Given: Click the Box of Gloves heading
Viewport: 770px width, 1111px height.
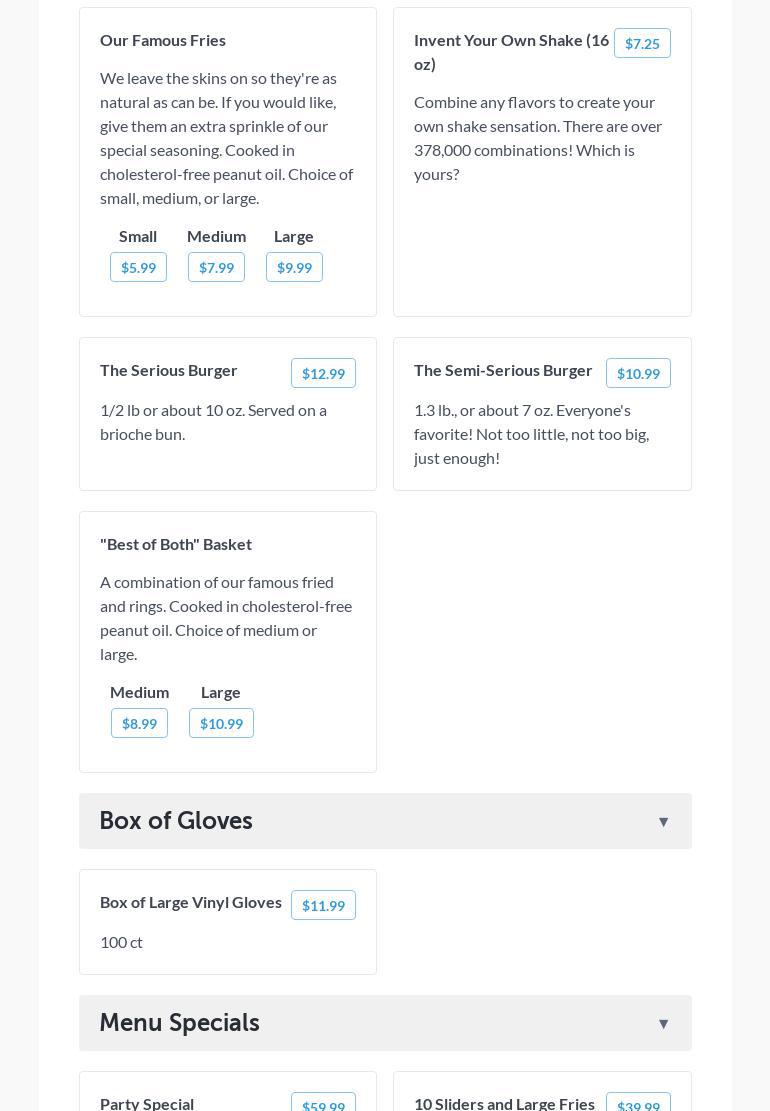Looking at the screenshot, I should pos(176,821).
